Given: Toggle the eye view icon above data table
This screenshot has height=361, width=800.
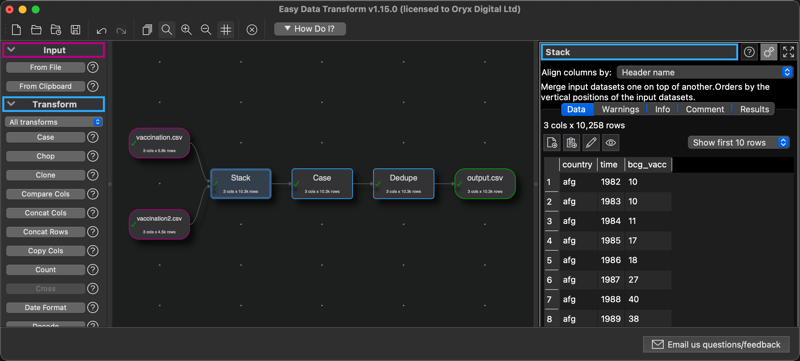Looking at the screenshot, I should click(610, 143).
